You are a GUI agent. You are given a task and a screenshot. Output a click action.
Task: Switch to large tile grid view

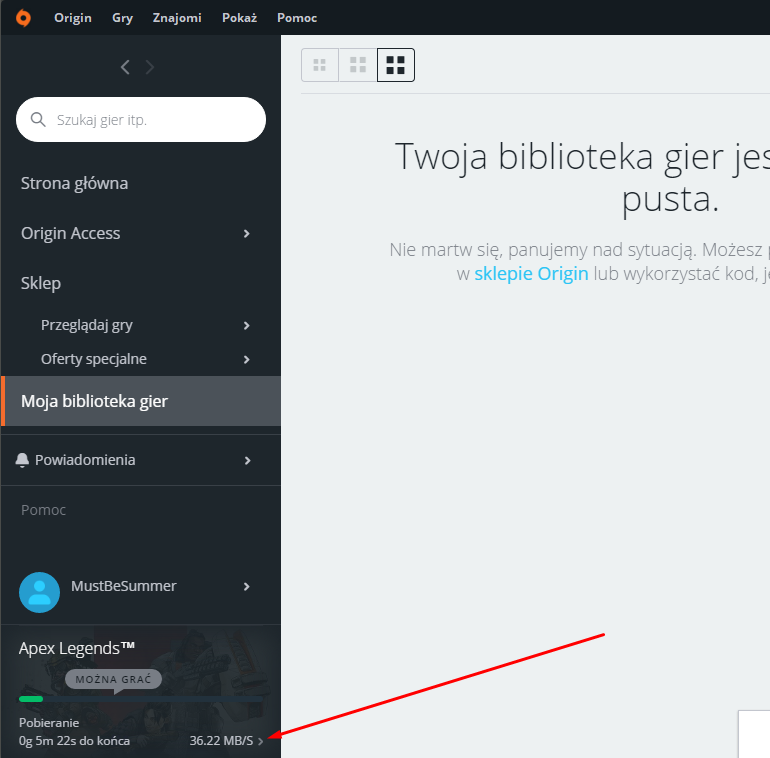click(x=396, y=65)
